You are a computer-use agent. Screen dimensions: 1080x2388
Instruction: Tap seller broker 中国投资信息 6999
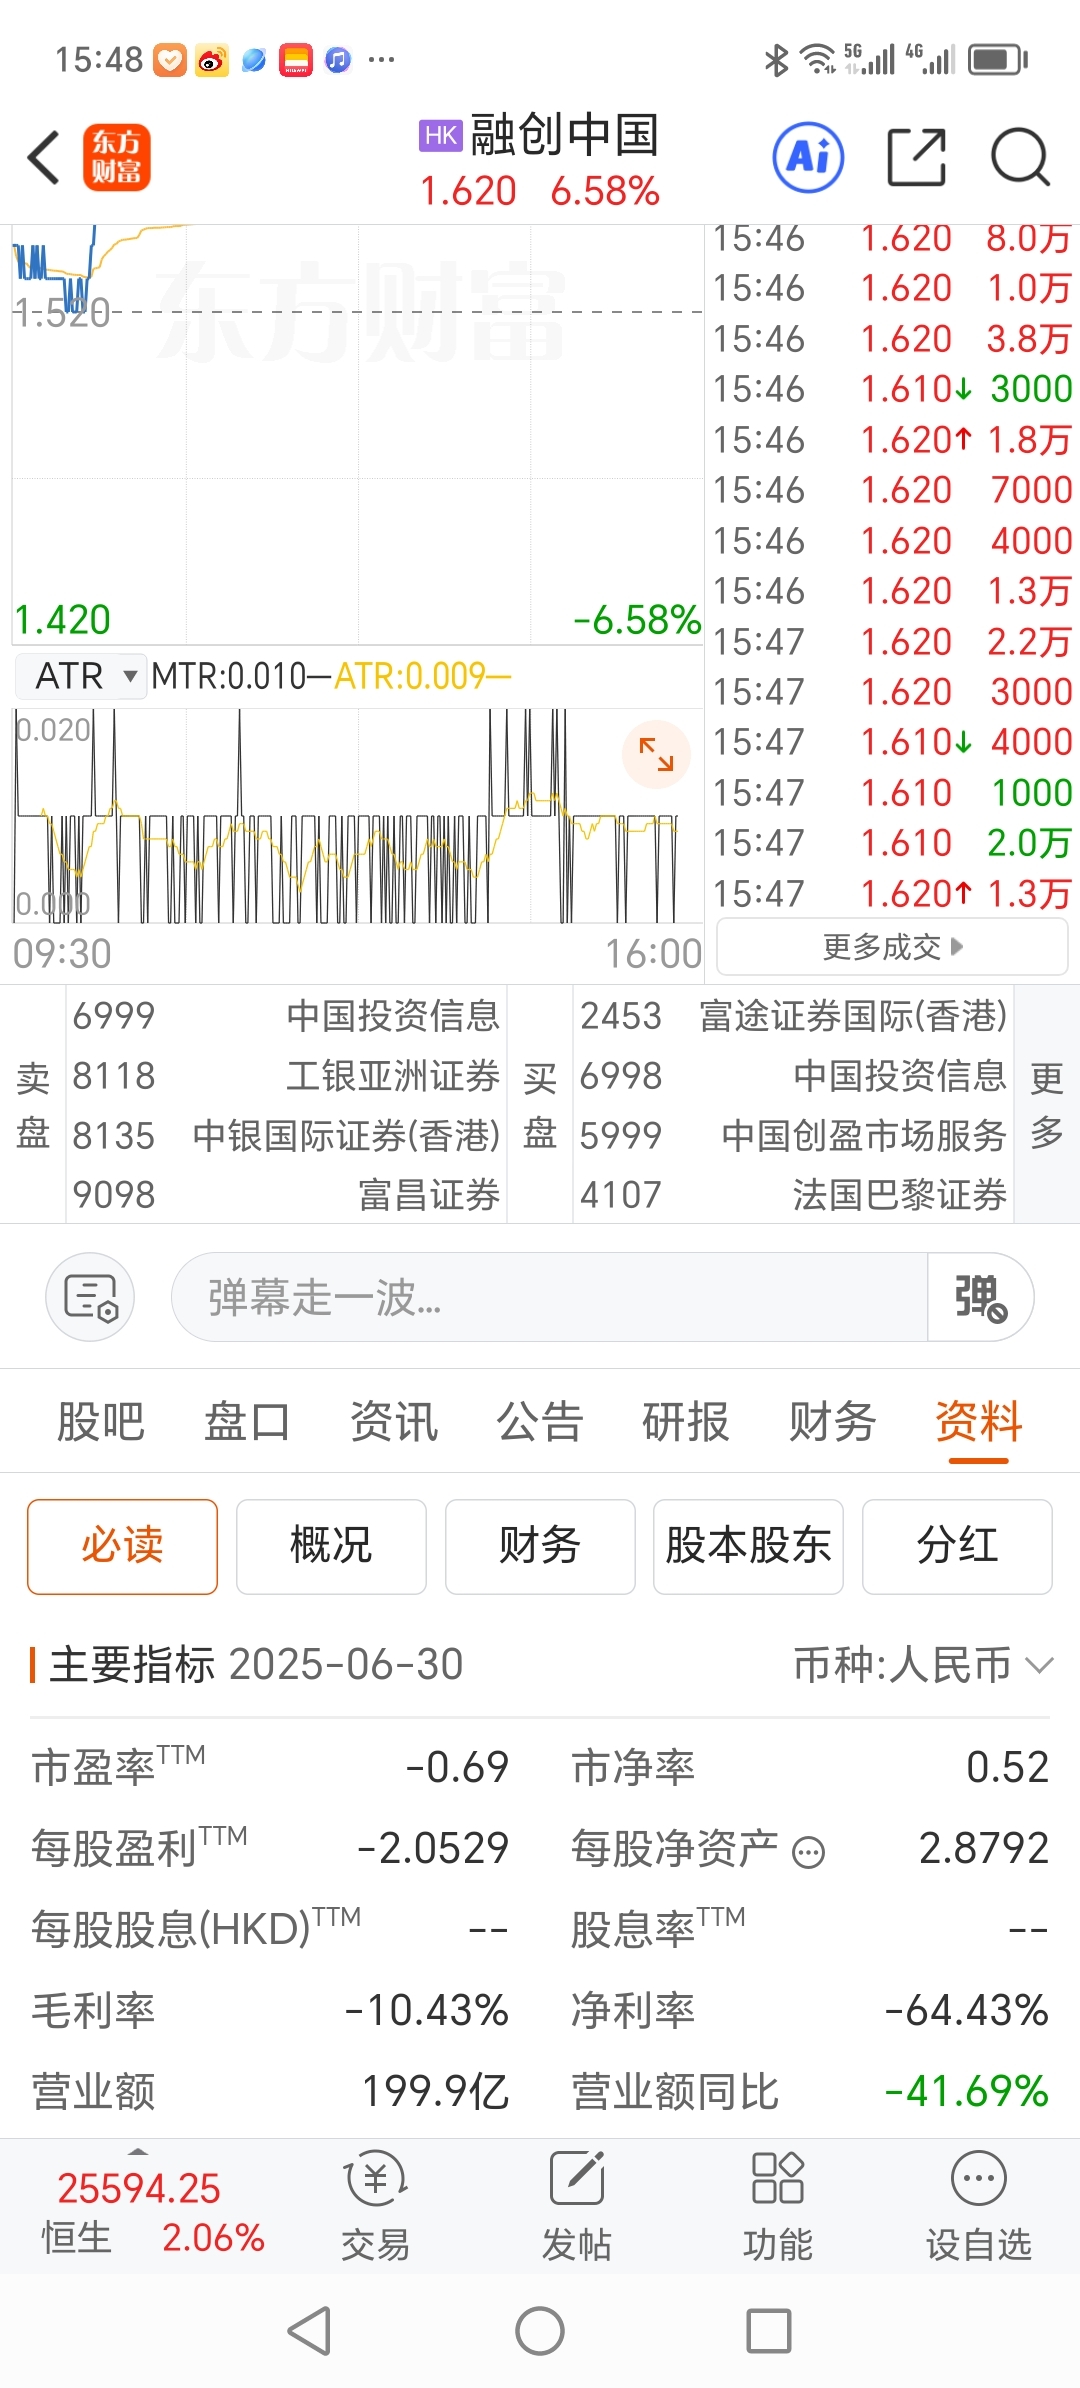(x=286, y=1016)
